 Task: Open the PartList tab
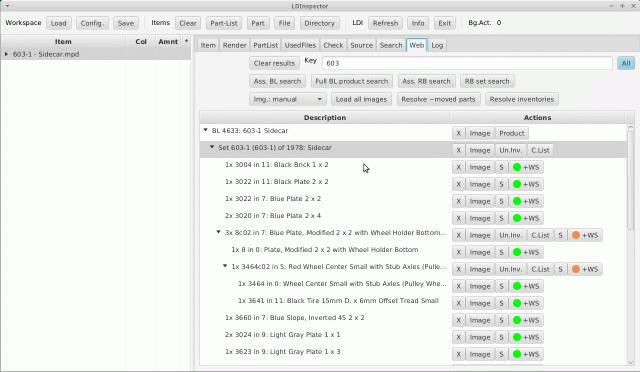[x=266, y=45]
